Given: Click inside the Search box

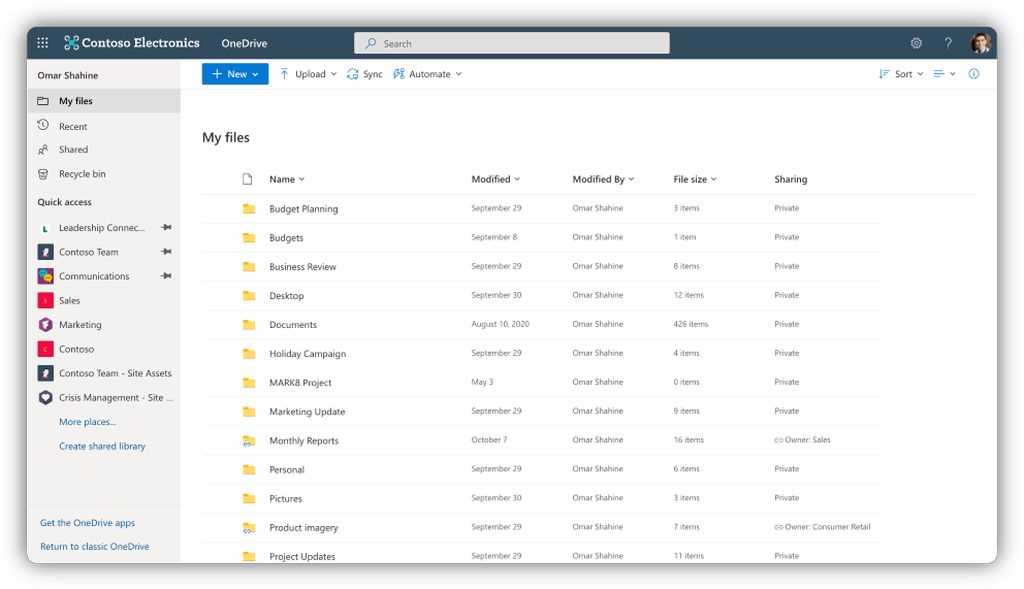Looking at the screenshot, I should [511, 43].
